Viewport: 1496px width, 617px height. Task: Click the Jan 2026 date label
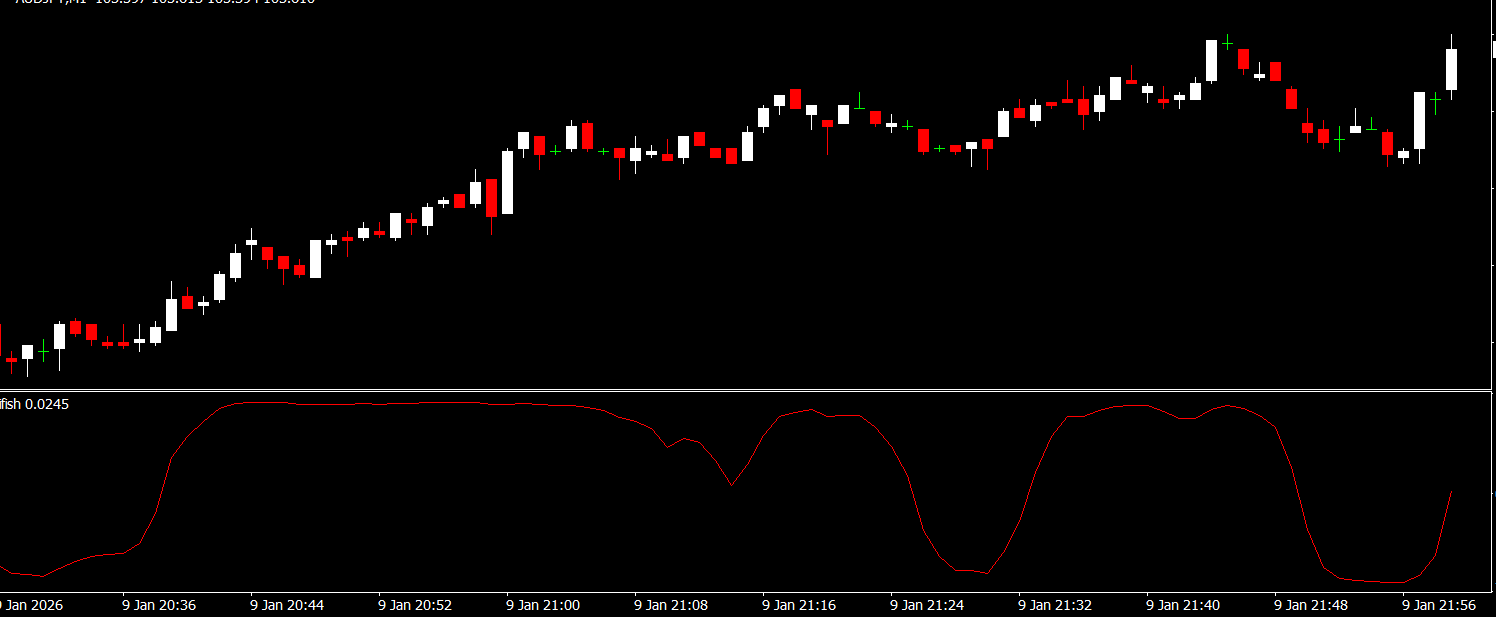pyautogui.click(x=30, y=605)
